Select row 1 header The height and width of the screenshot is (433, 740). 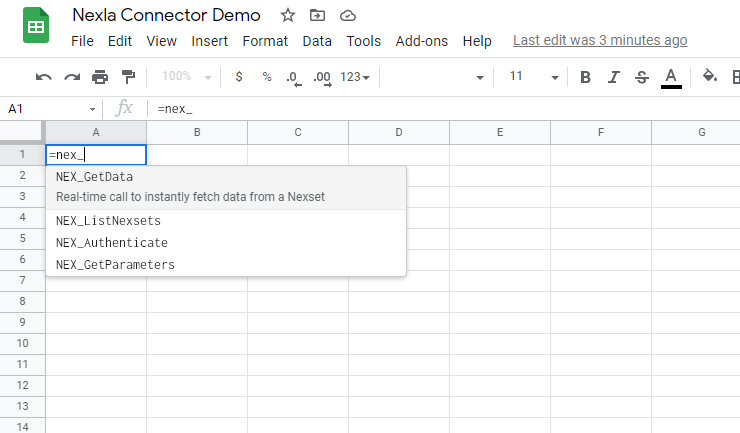22,154
